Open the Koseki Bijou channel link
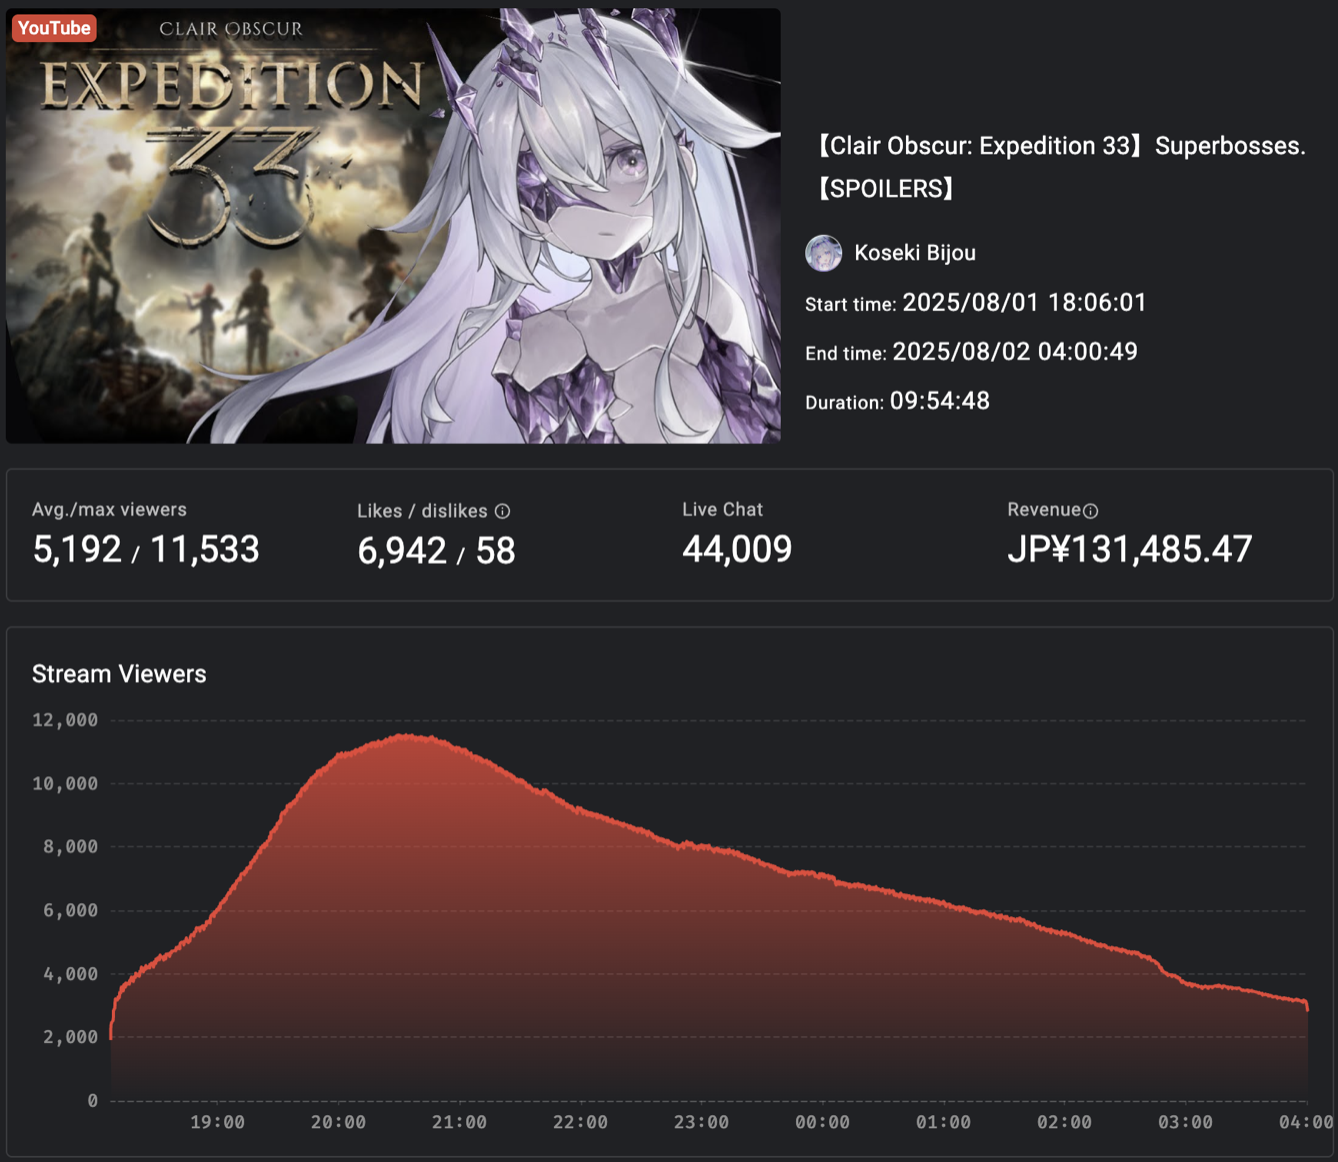1338x1162 pixels. point(914,253)
